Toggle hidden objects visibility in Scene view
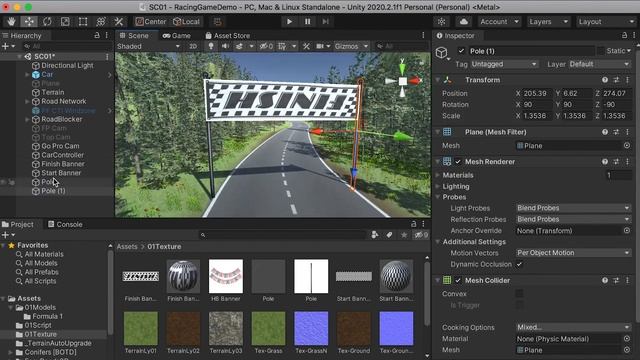 click(266, 47)
